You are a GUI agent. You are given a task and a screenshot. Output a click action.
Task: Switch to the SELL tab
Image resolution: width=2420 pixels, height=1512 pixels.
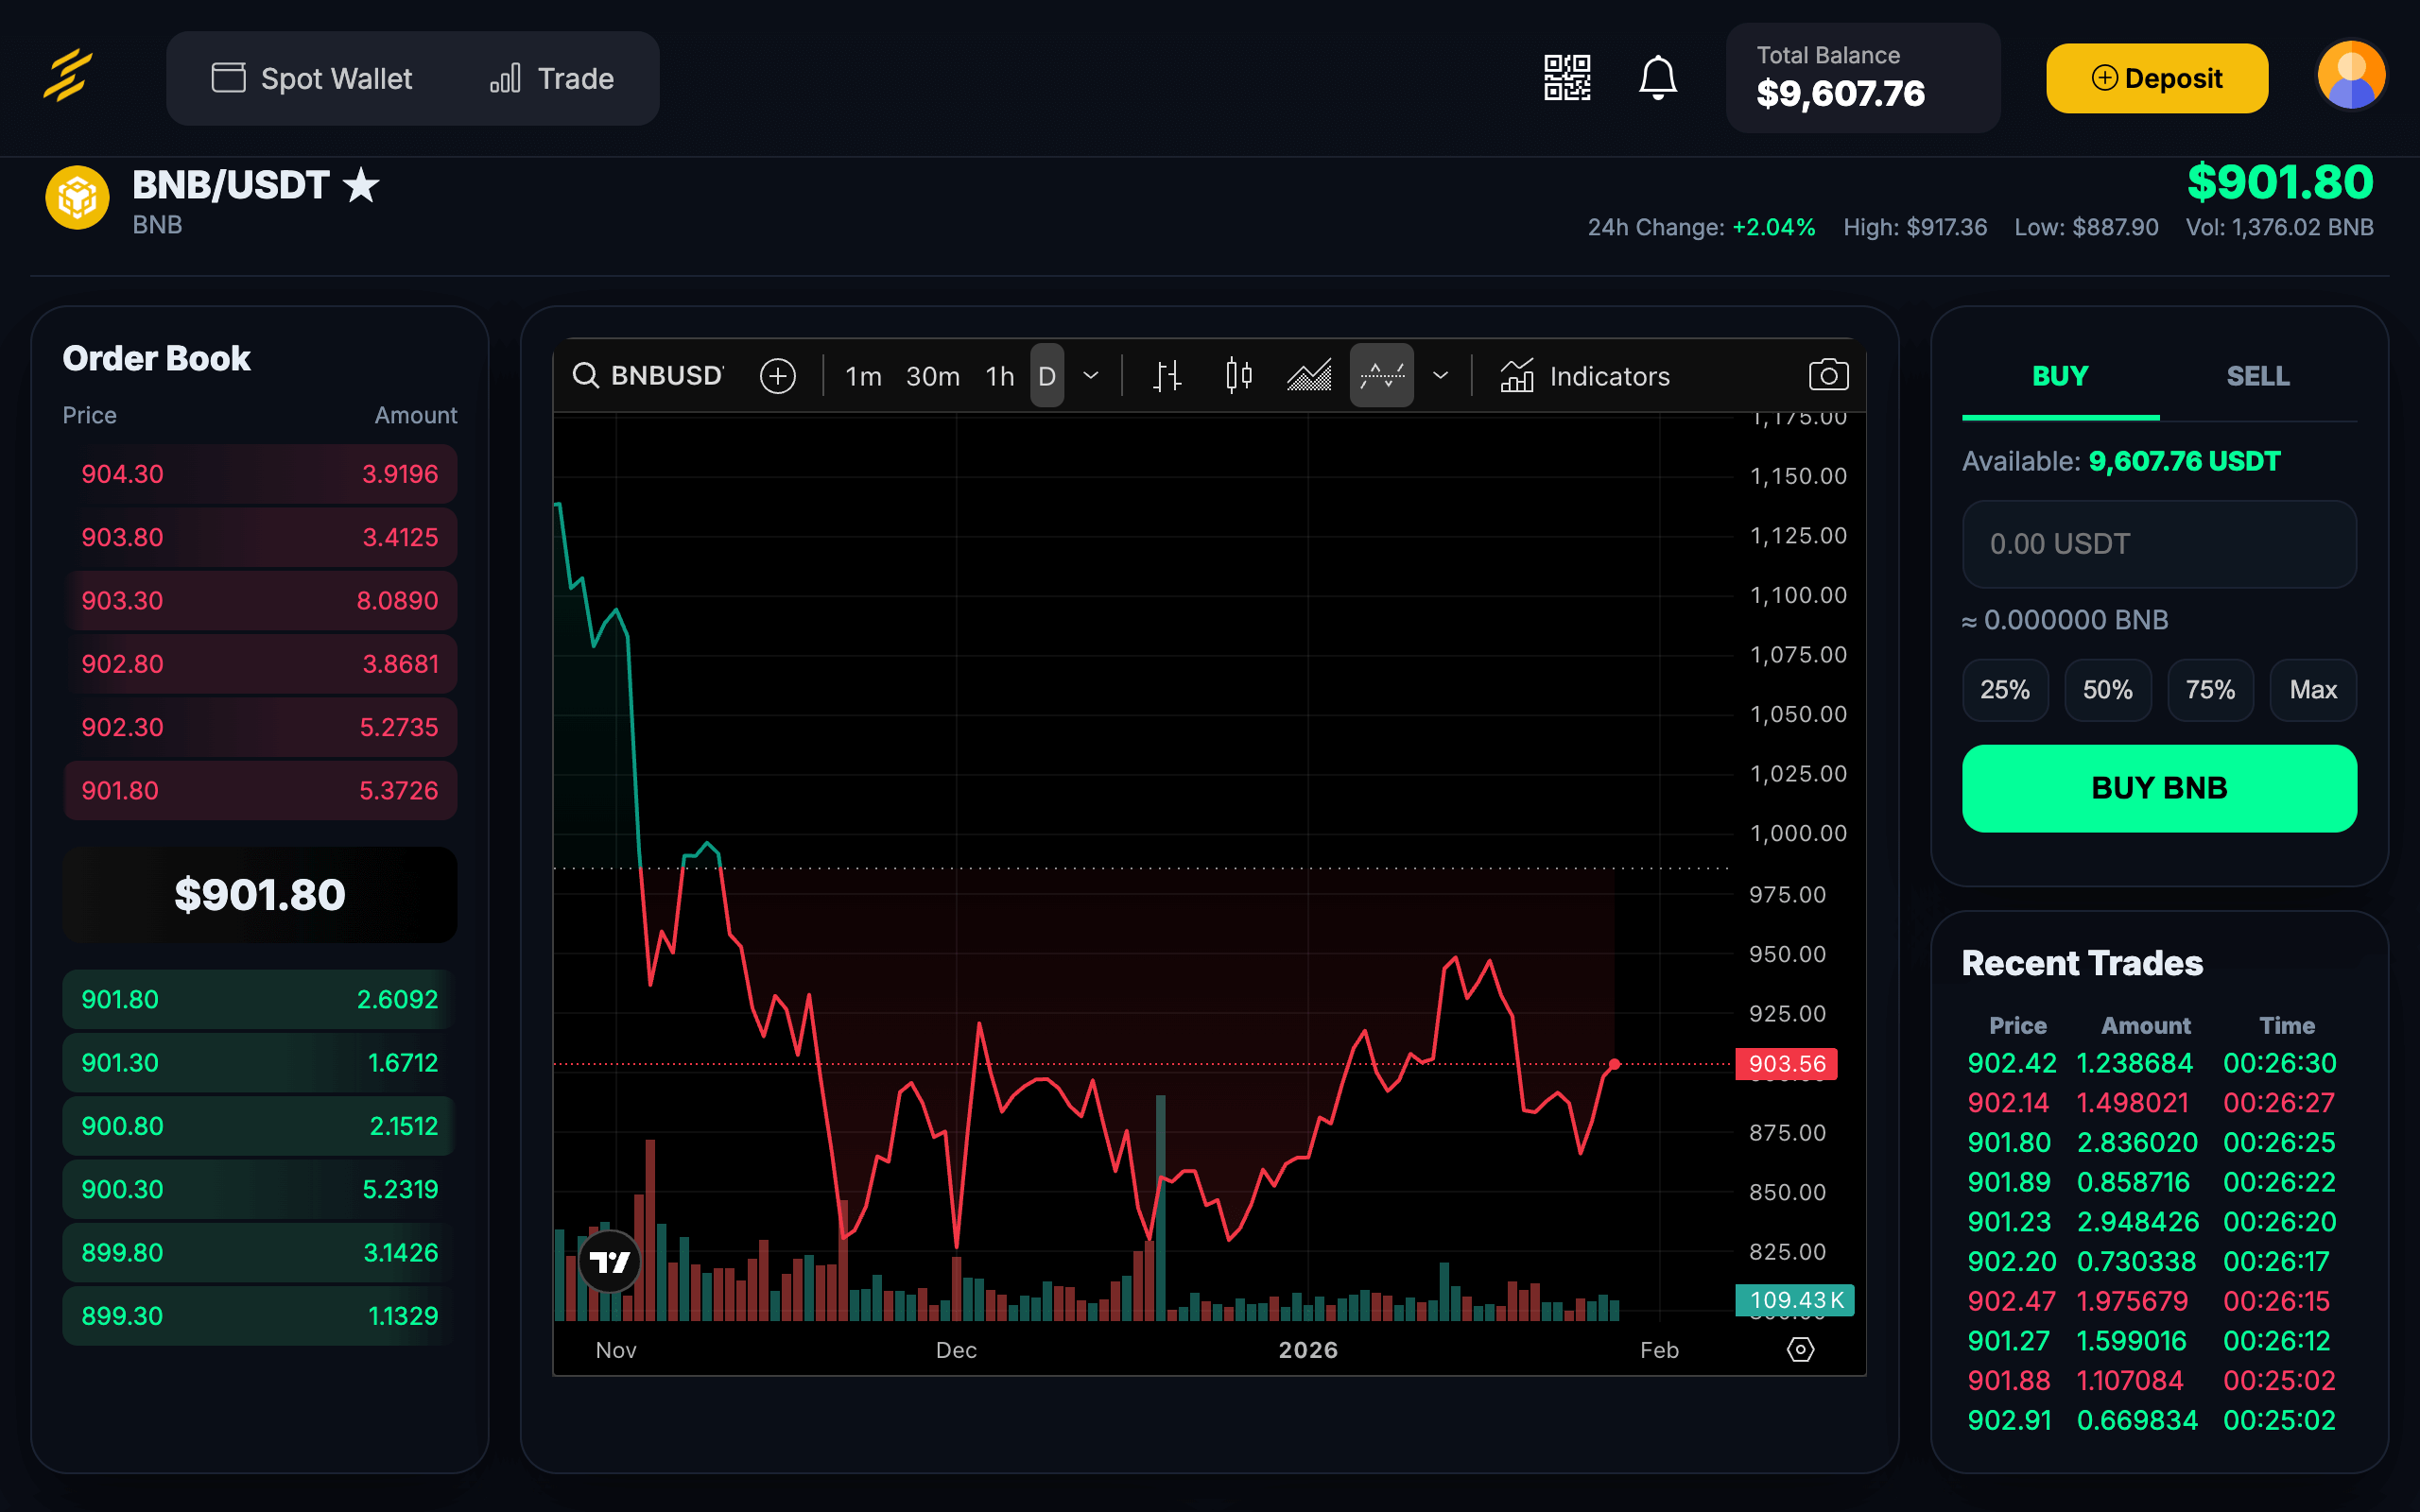[2257, 376]
